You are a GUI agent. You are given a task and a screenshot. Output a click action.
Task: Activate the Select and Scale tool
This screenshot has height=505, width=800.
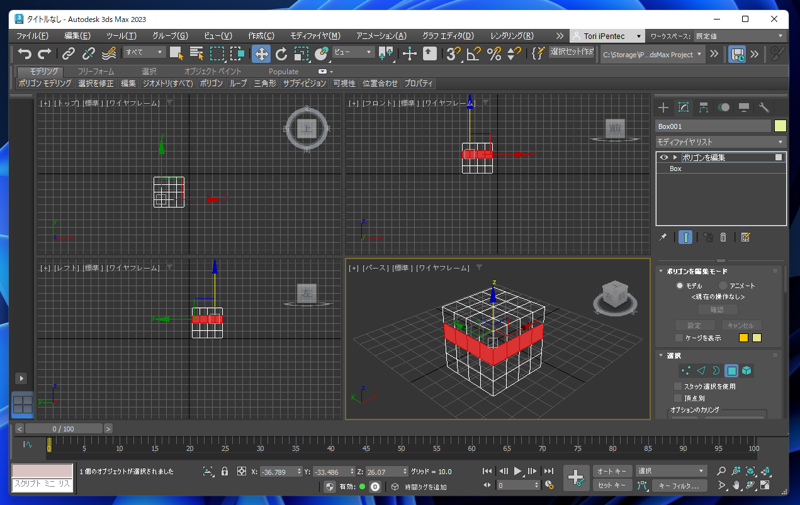point(301,53)
